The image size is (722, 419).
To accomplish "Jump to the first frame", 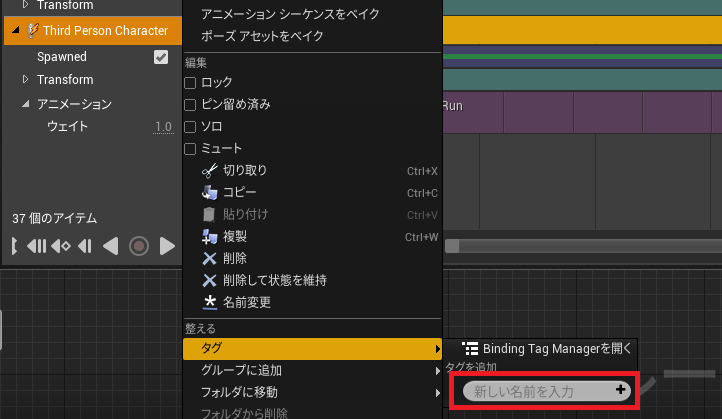I will (x=36, y=246).
